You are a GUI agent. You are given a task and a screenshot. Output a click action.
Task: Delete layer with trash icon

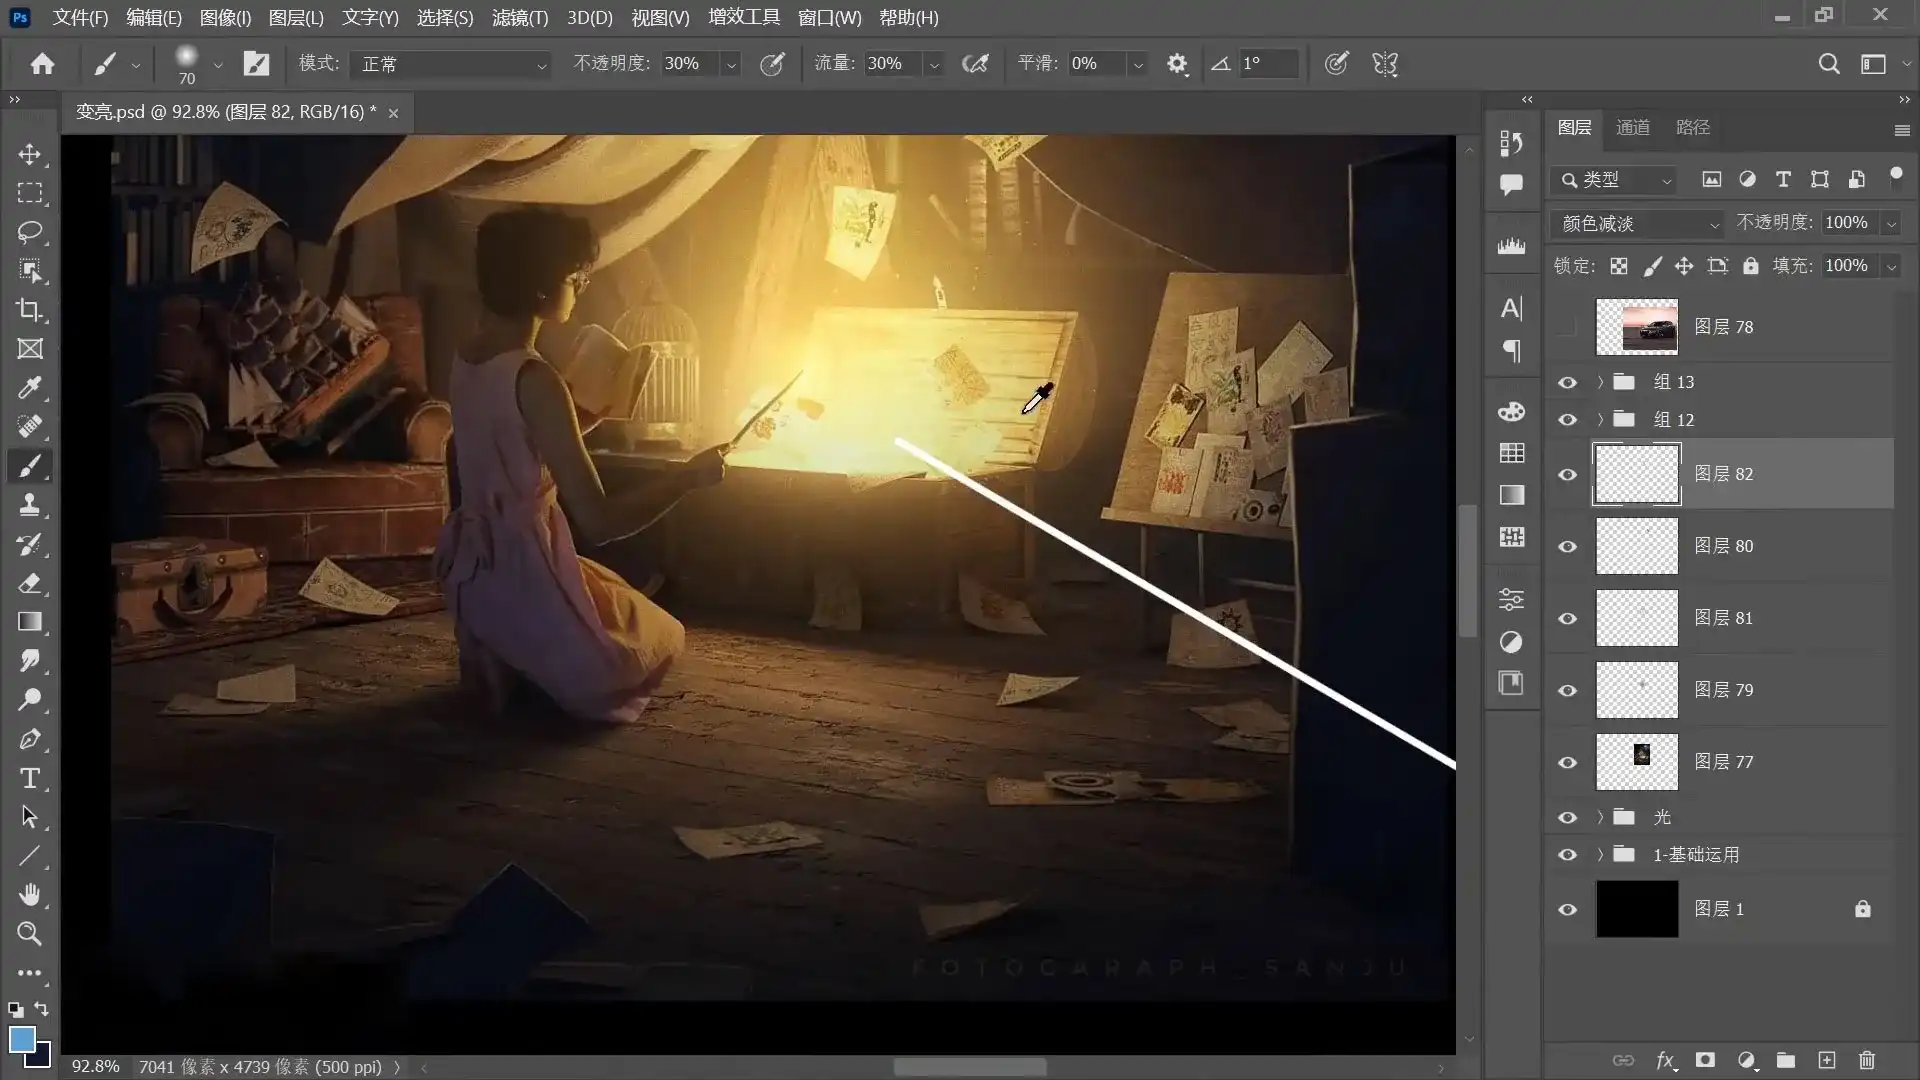(1866, 1060)
